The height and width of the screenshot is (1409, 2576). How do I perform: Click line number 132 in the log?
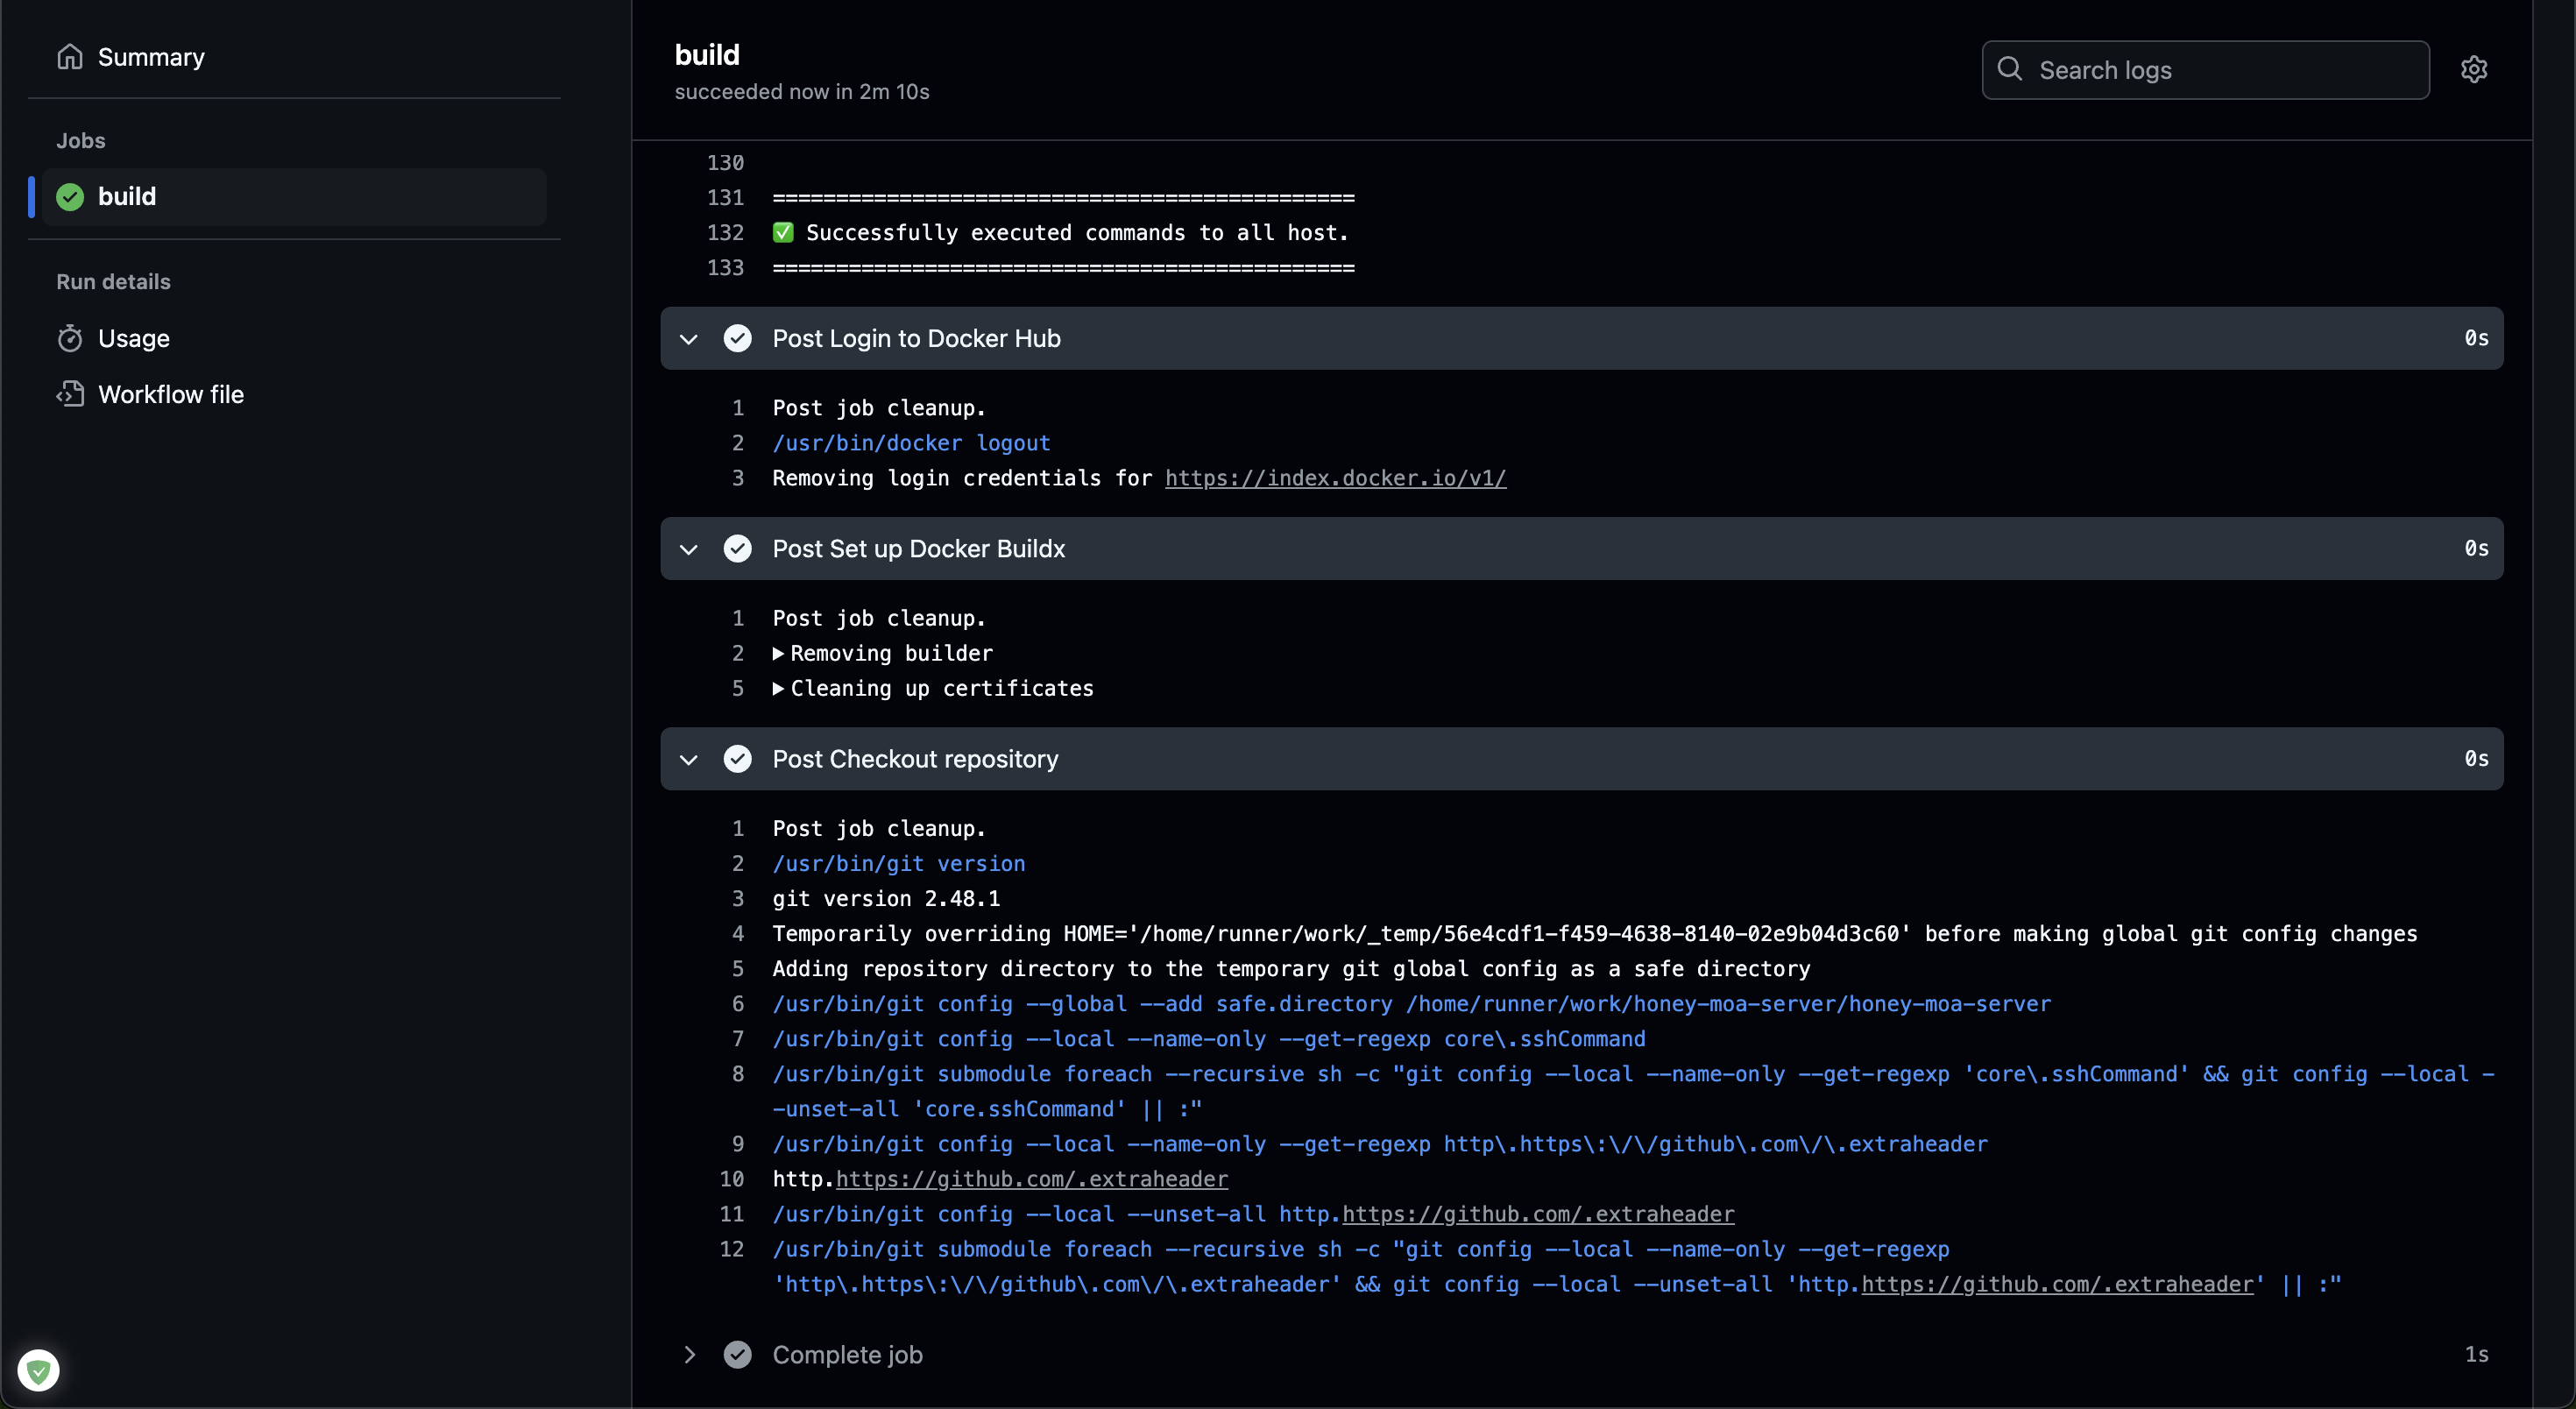pyautogui.click(x=725, y=233)
